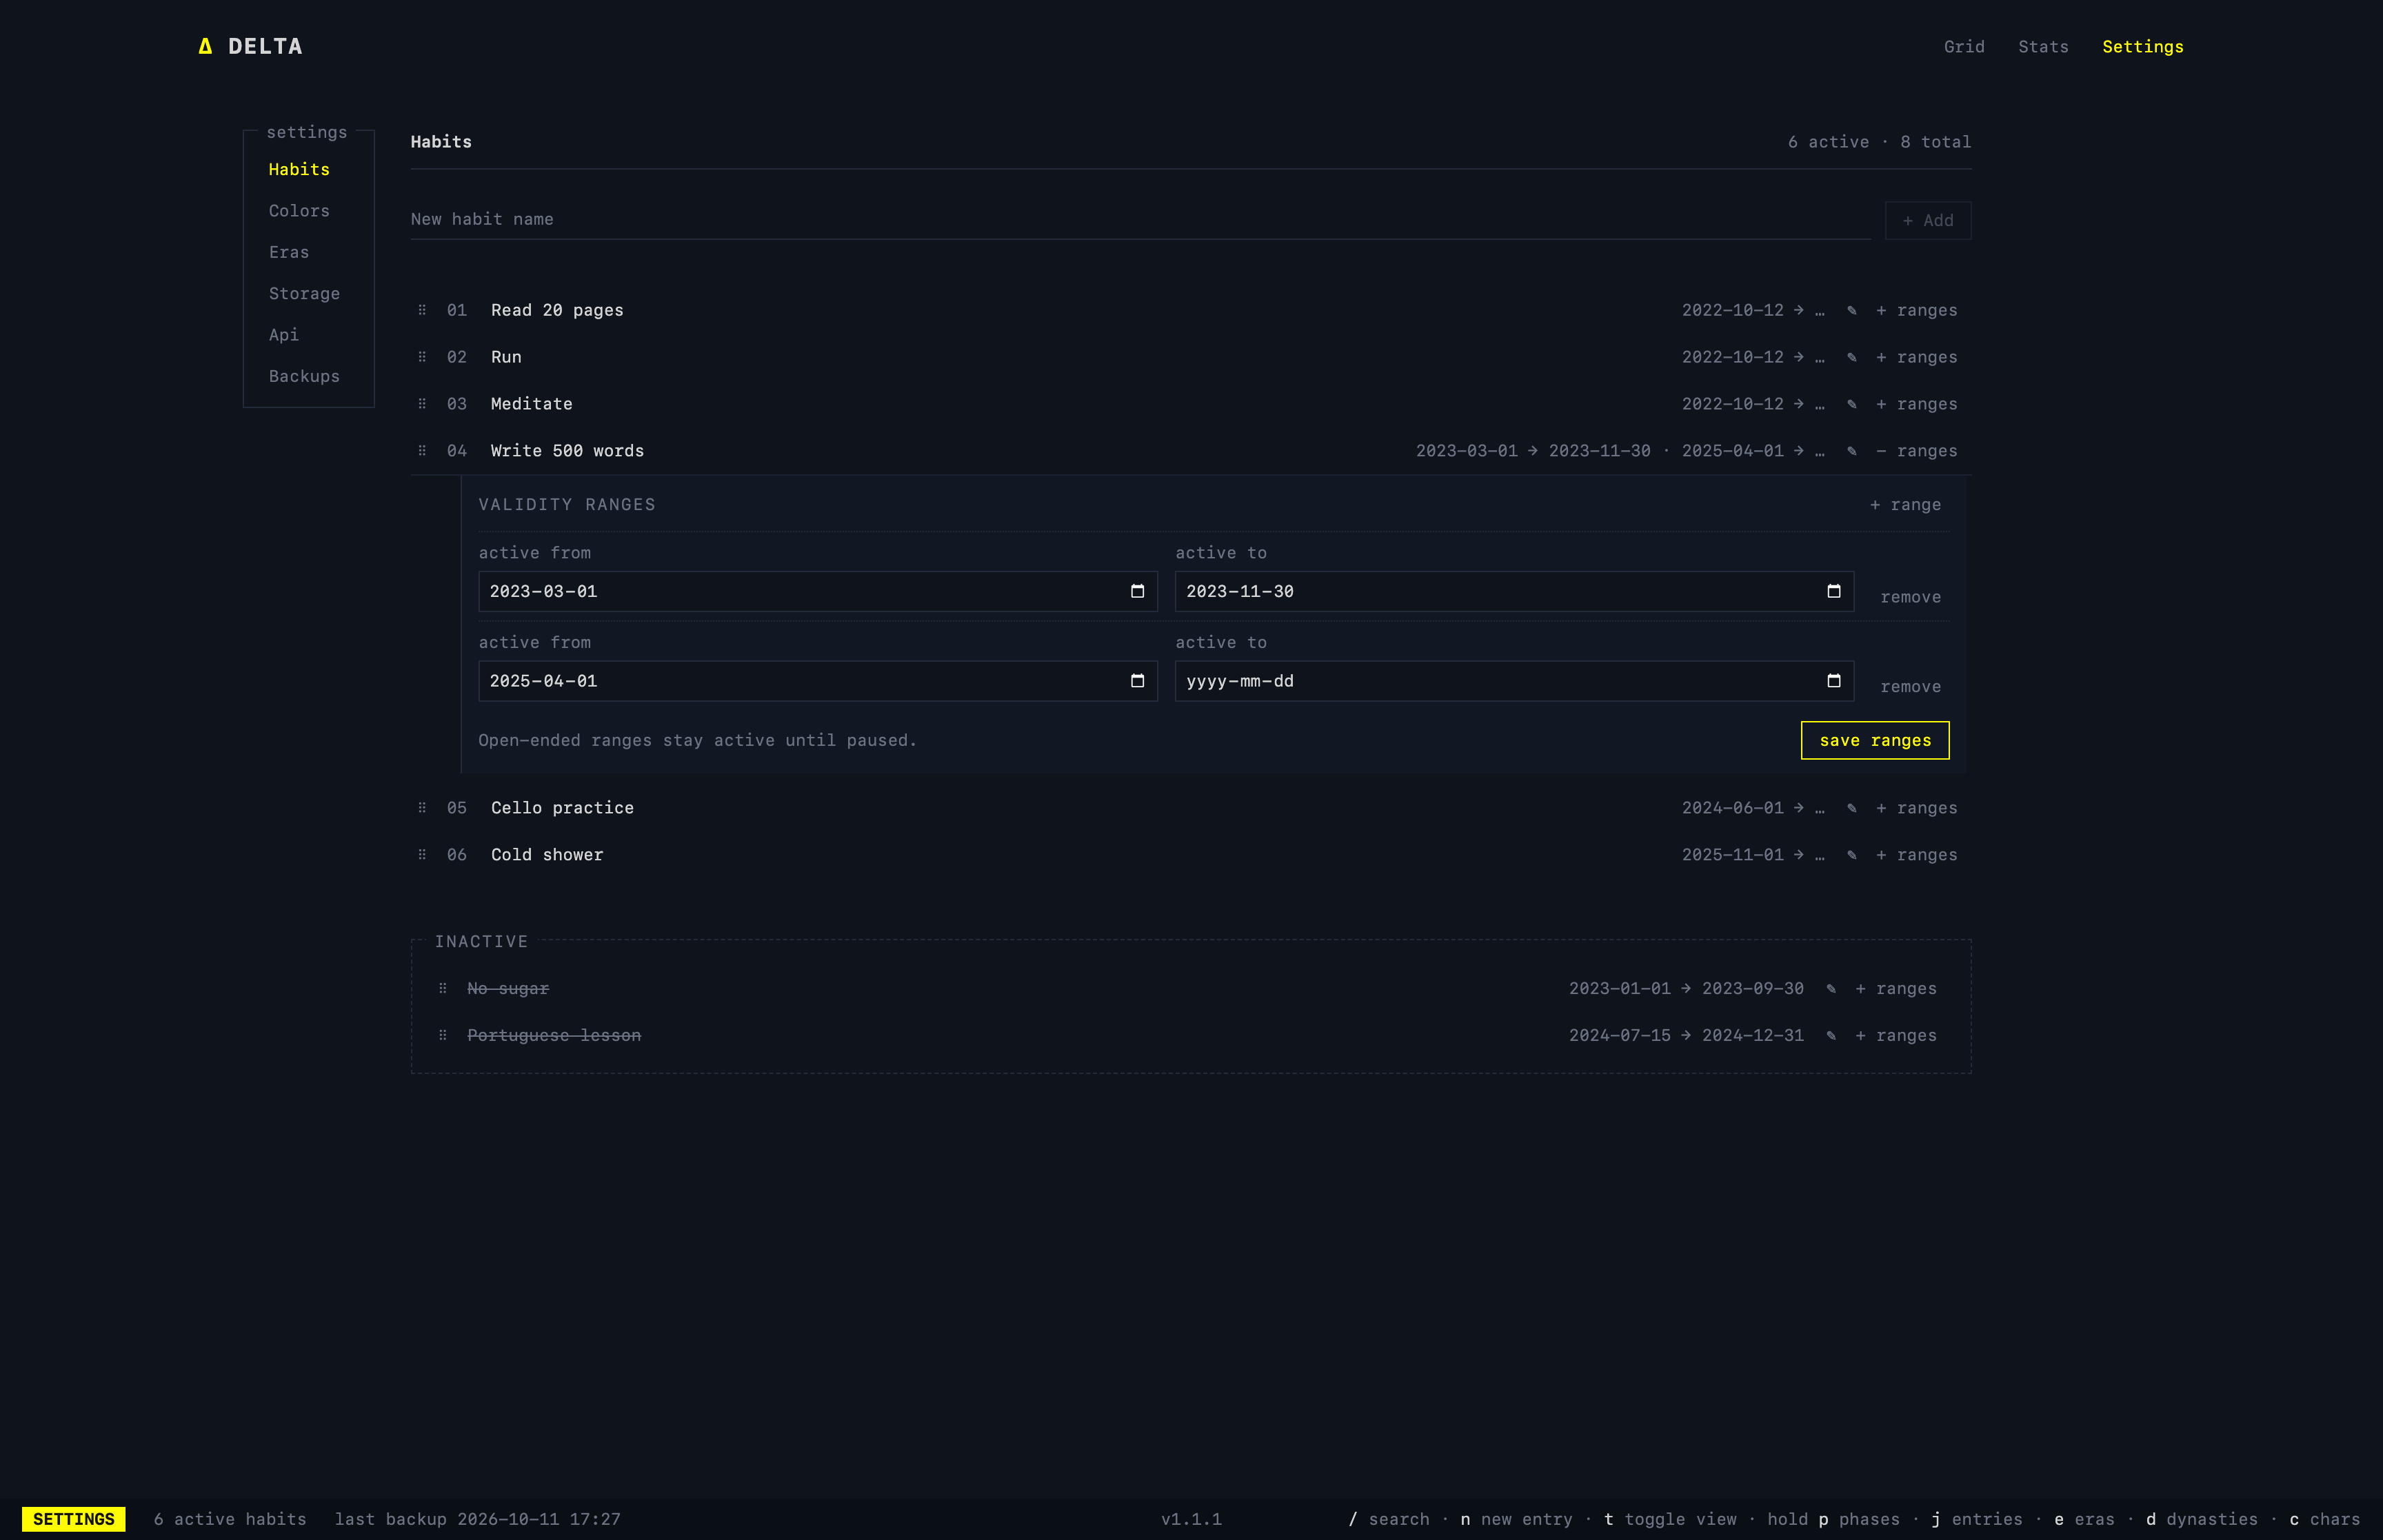Expand ranges for Cello practice
This screenshot has width=2383, height=1540.
click(x=1916, y=808)
